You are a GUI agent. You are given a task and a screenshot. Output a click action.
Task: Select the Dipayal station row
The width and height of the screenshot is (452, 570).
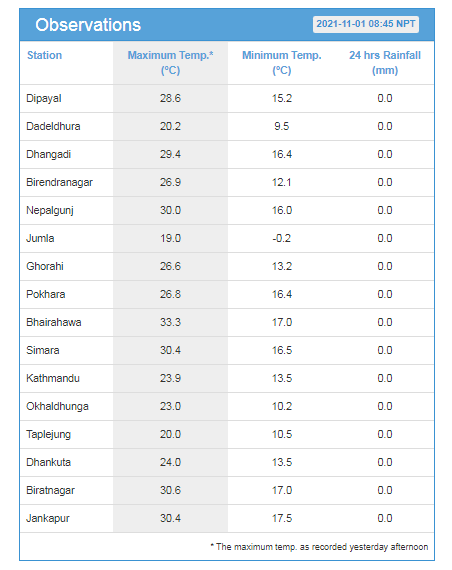click(227, 99)
